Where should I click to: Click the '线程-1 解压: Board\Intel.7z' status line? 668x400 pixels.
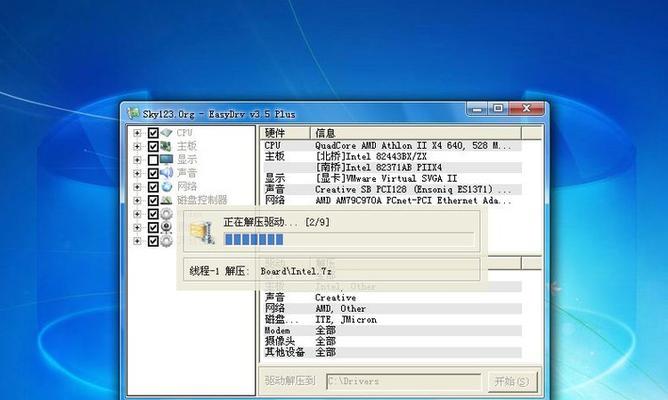pos(260,271)
